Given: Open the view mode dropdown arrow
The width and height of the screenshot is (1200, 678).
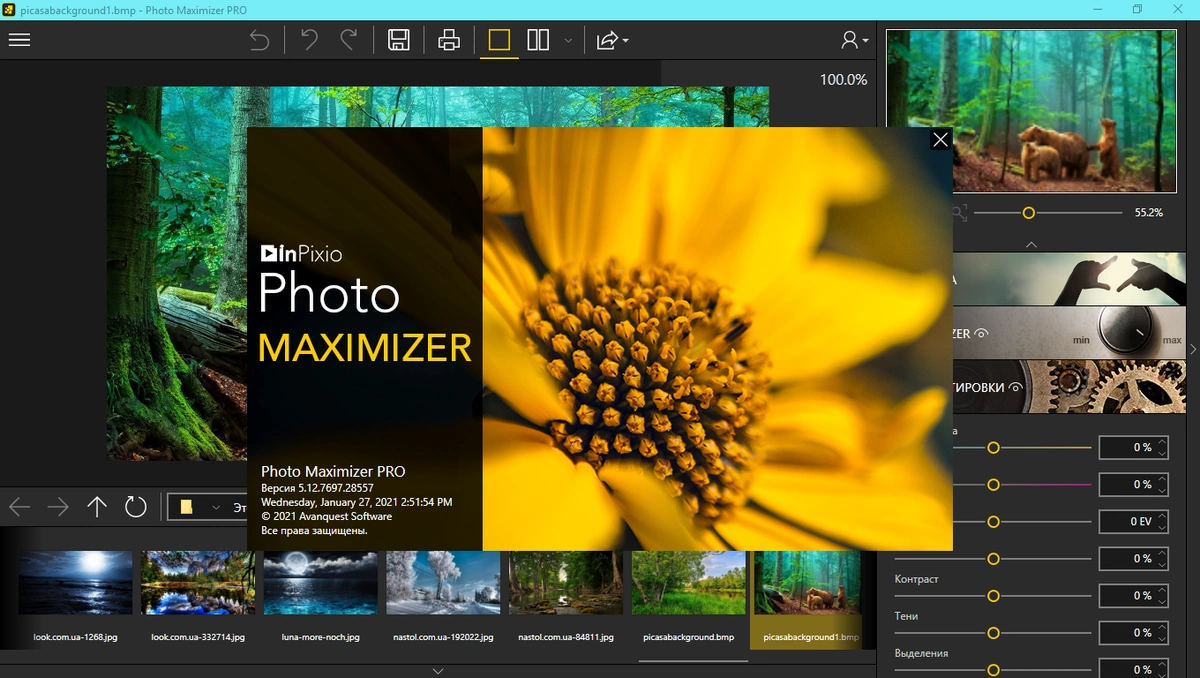Looking at the screenshot, I should pyautogui.click(x=568, y=41).
